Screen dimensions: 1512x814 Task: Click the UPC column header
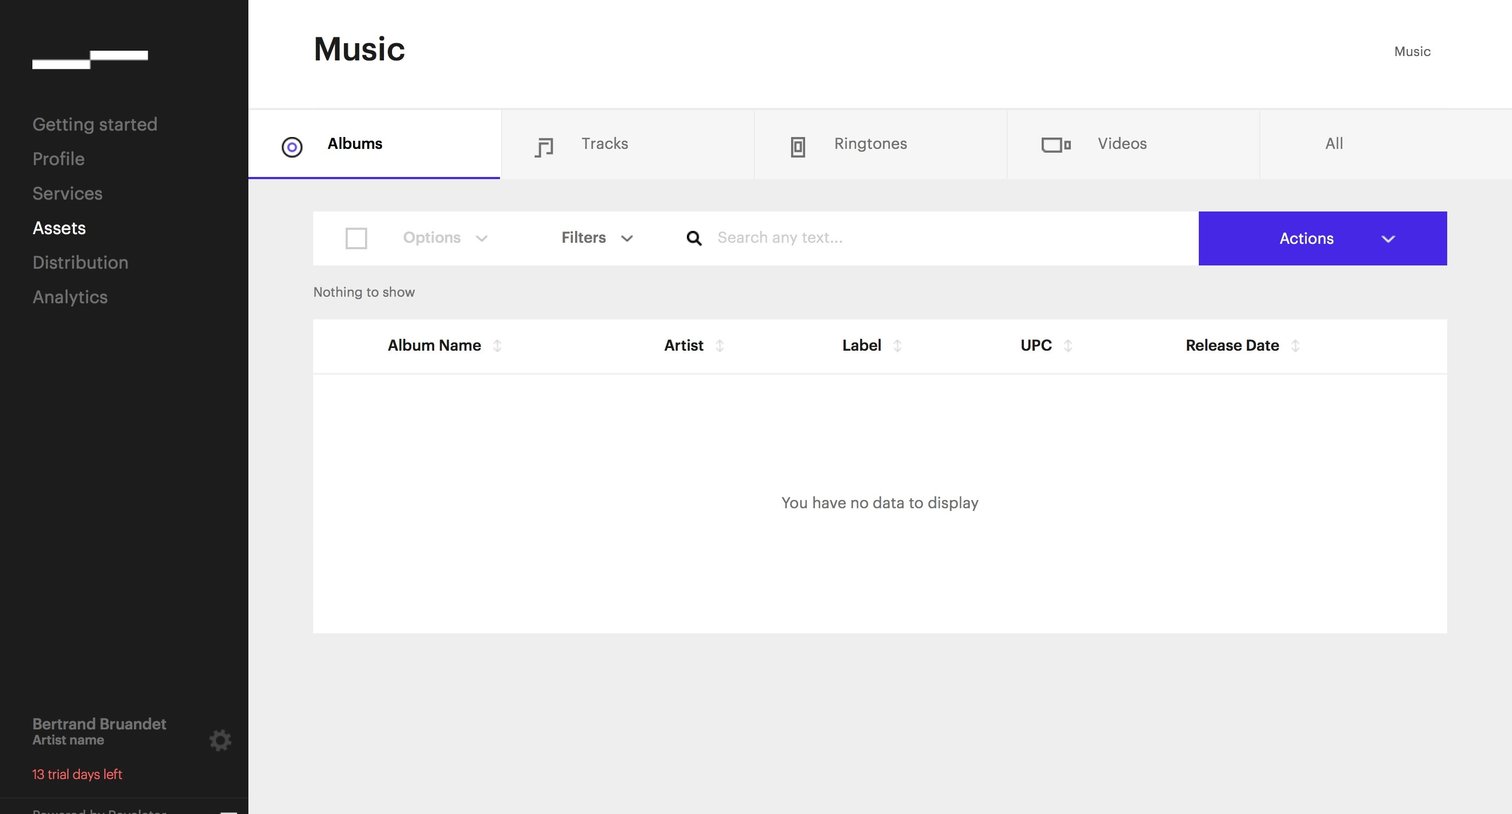point(1036,345)
